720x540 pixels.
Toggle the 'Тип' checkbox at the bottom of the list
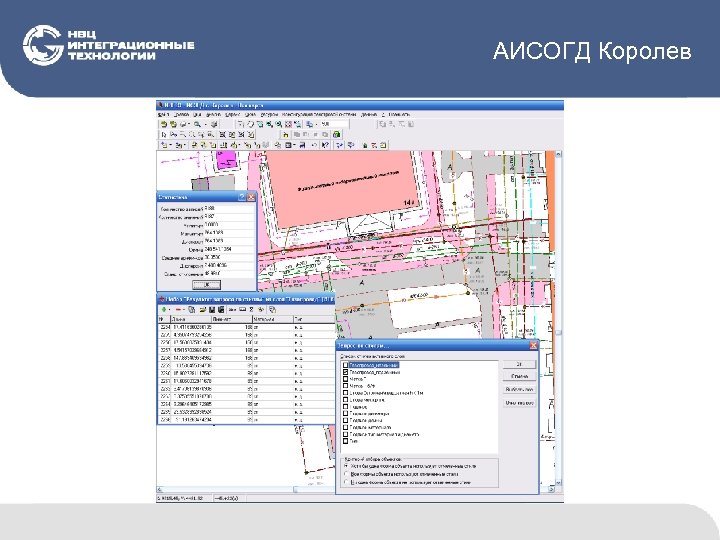(x=346, y=441)
